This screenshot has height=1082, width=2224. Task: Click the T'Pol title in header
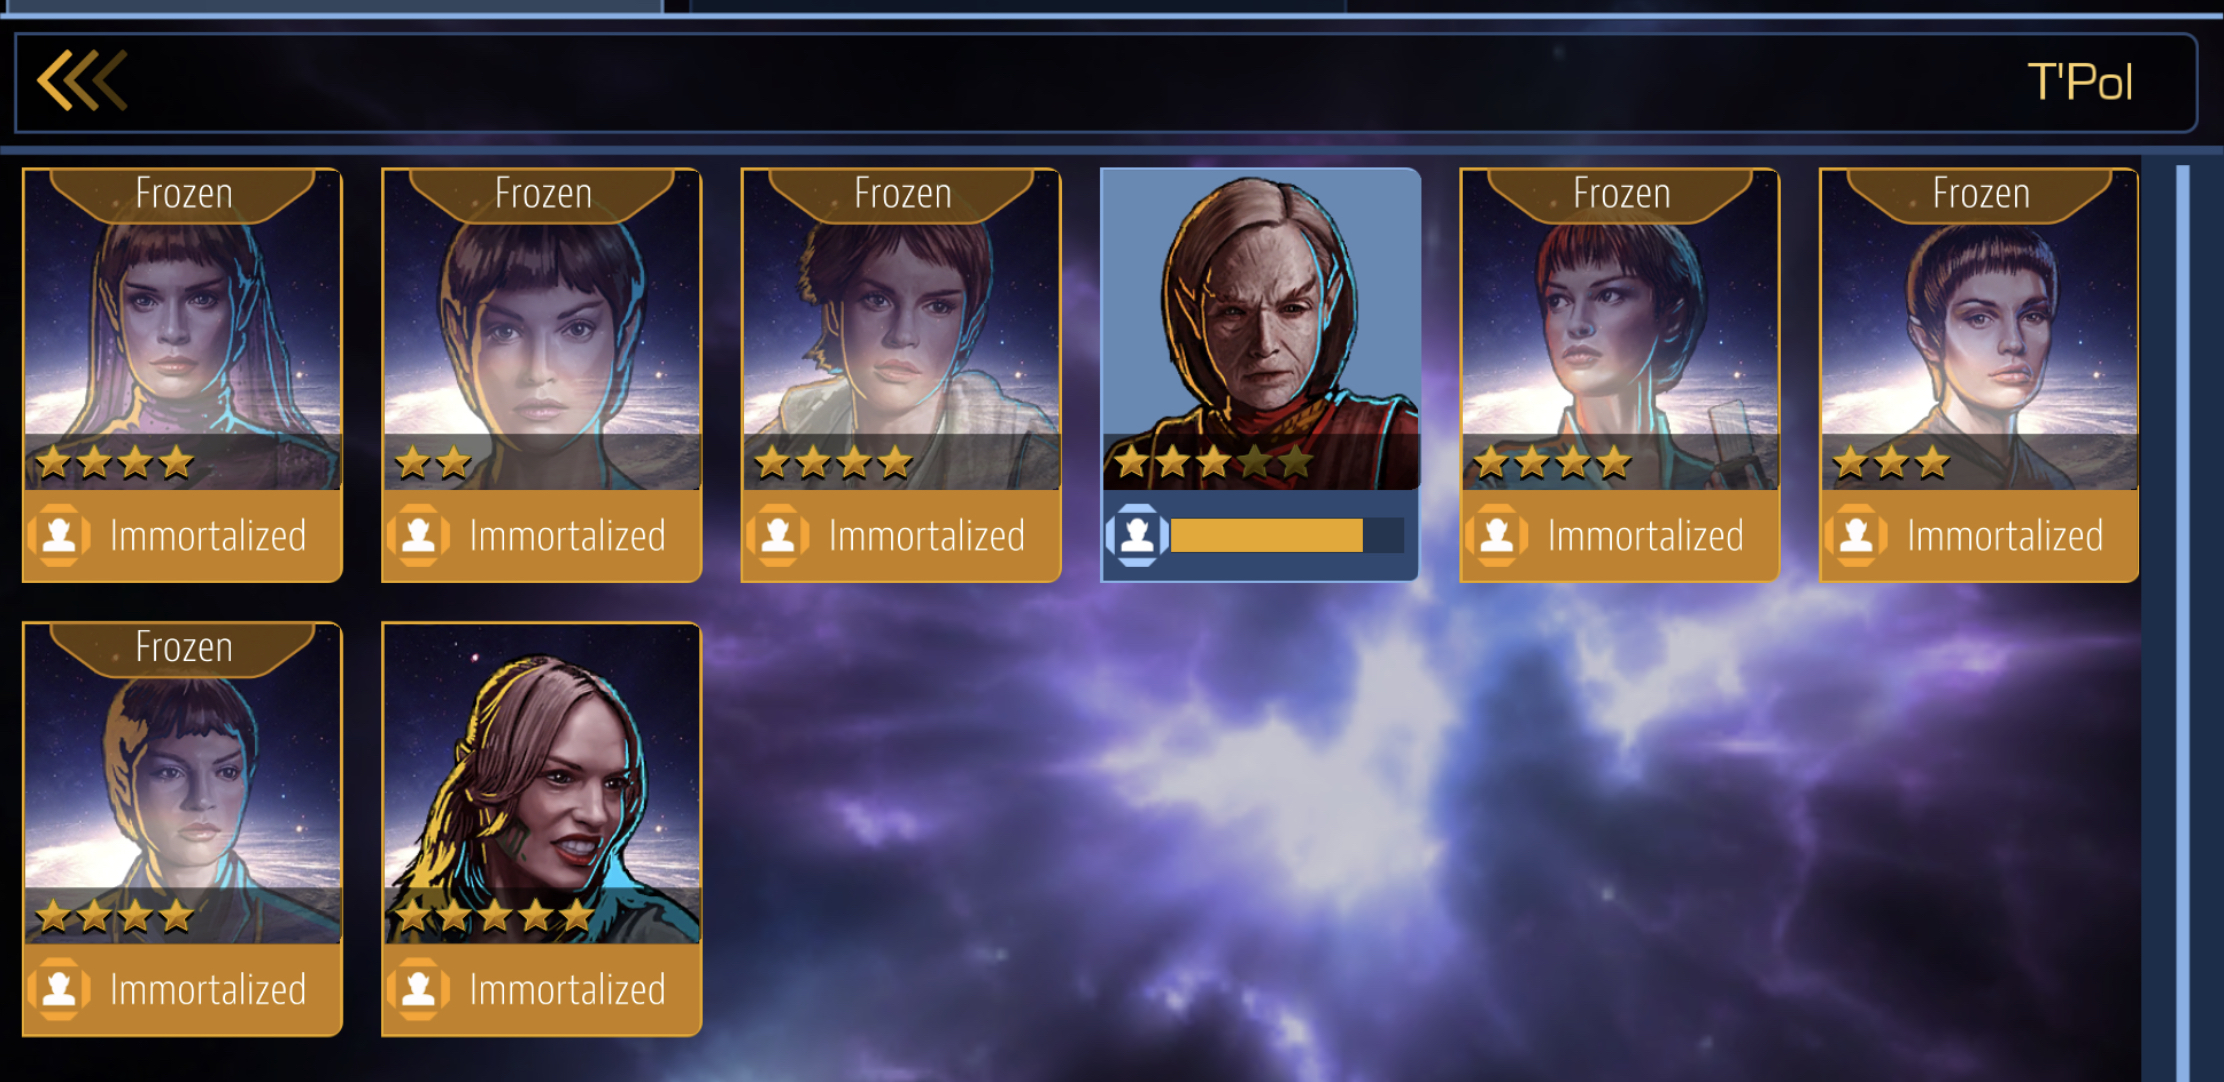(x=2080, y=81)
